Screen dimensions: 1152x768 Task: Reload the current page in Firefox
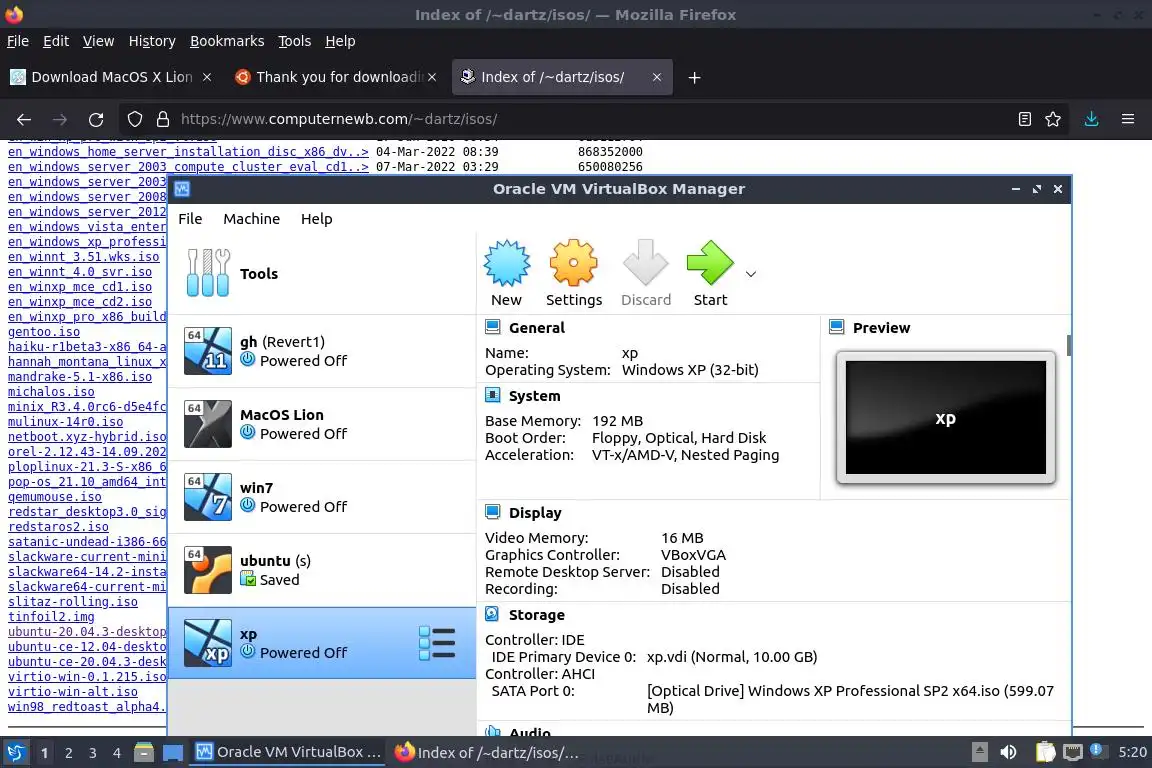click(96, 119)
